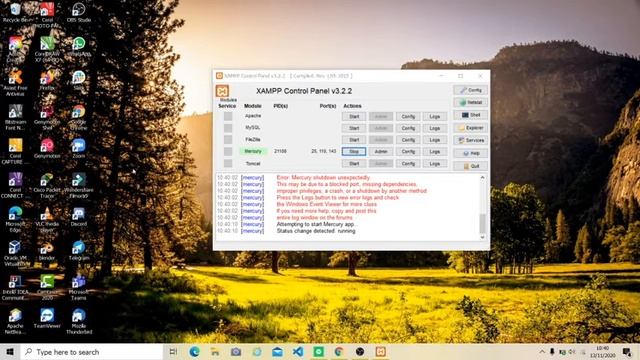The width and height of the screenshot is (640, 360).
Task: Click the log scrollbar down arrow
Action: (482, 237)
